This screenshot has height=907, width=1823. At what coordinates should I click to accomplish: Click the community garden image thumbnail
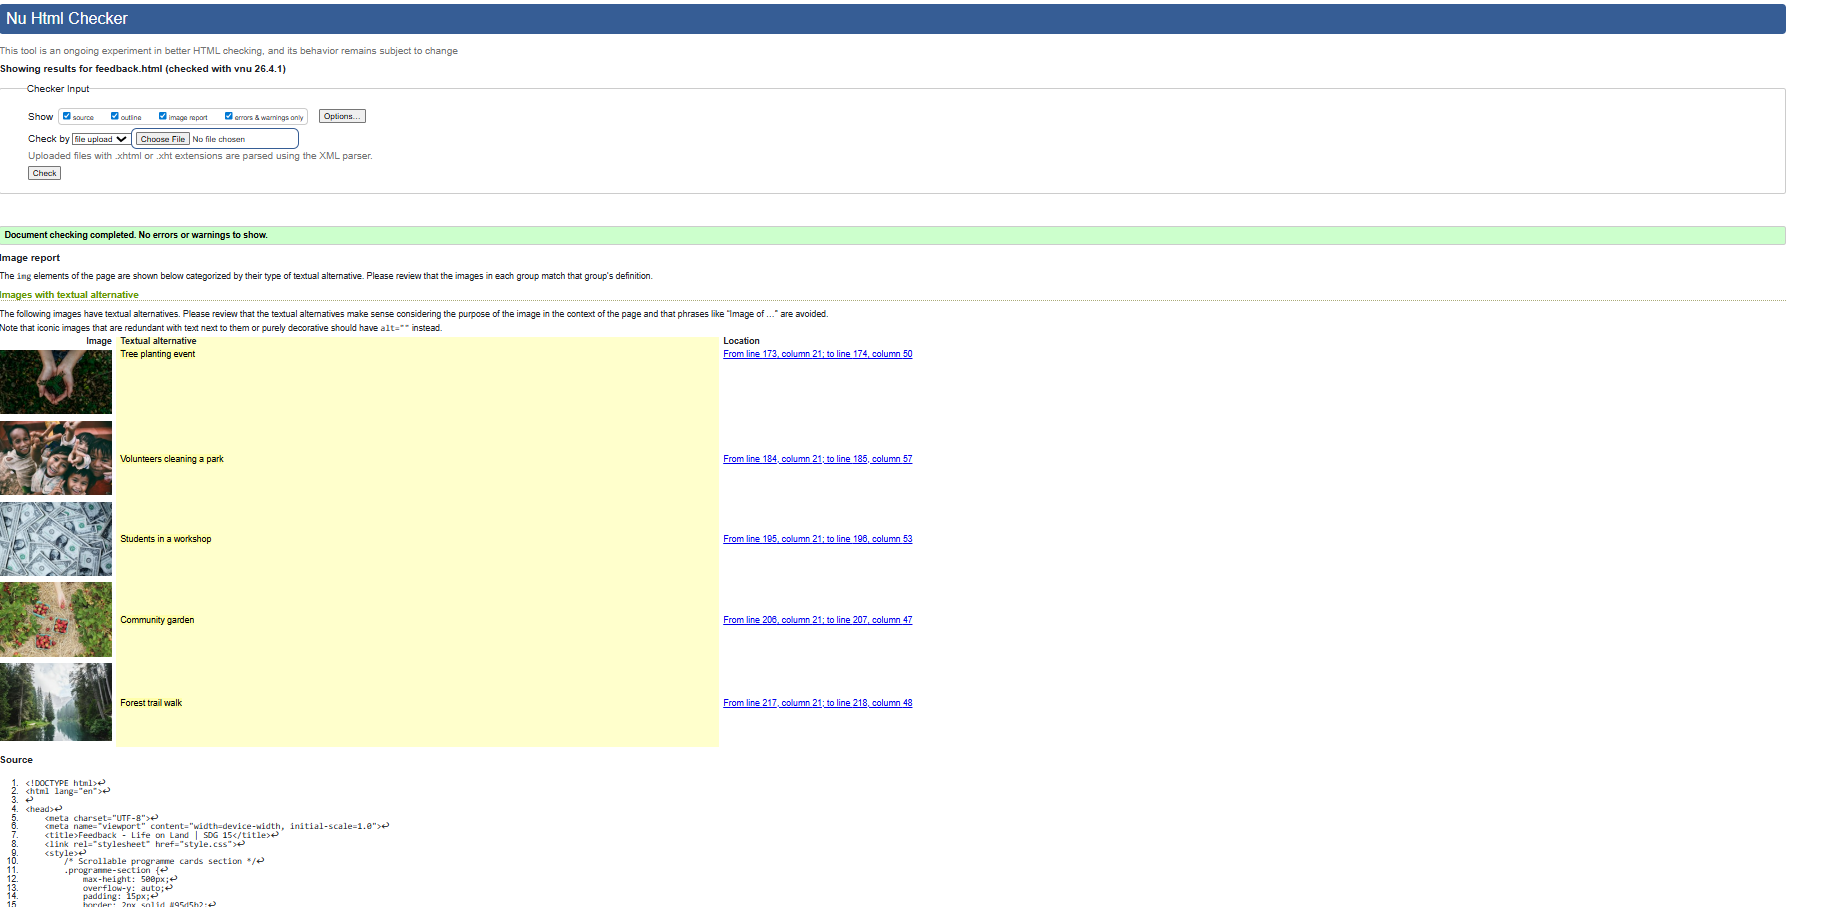tap(56, 620)
